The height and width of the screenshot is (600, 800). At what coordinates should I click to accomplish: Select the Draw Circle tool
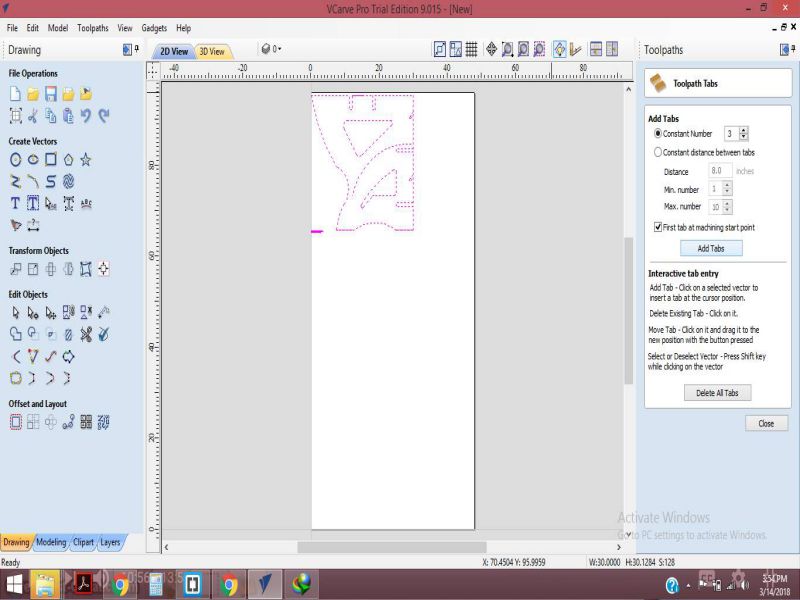pyautogui.click(x=15, y=160)
